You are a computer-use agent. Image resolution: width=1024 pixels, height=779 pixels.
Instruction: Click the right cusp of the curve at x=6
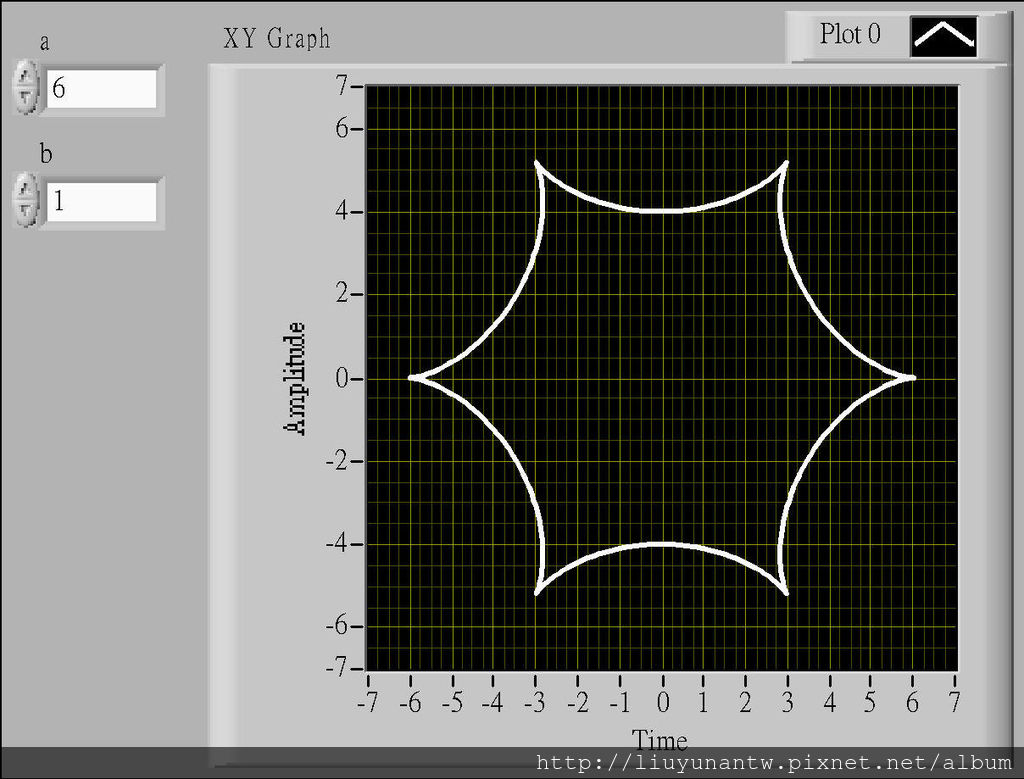(x=912, y=377)
